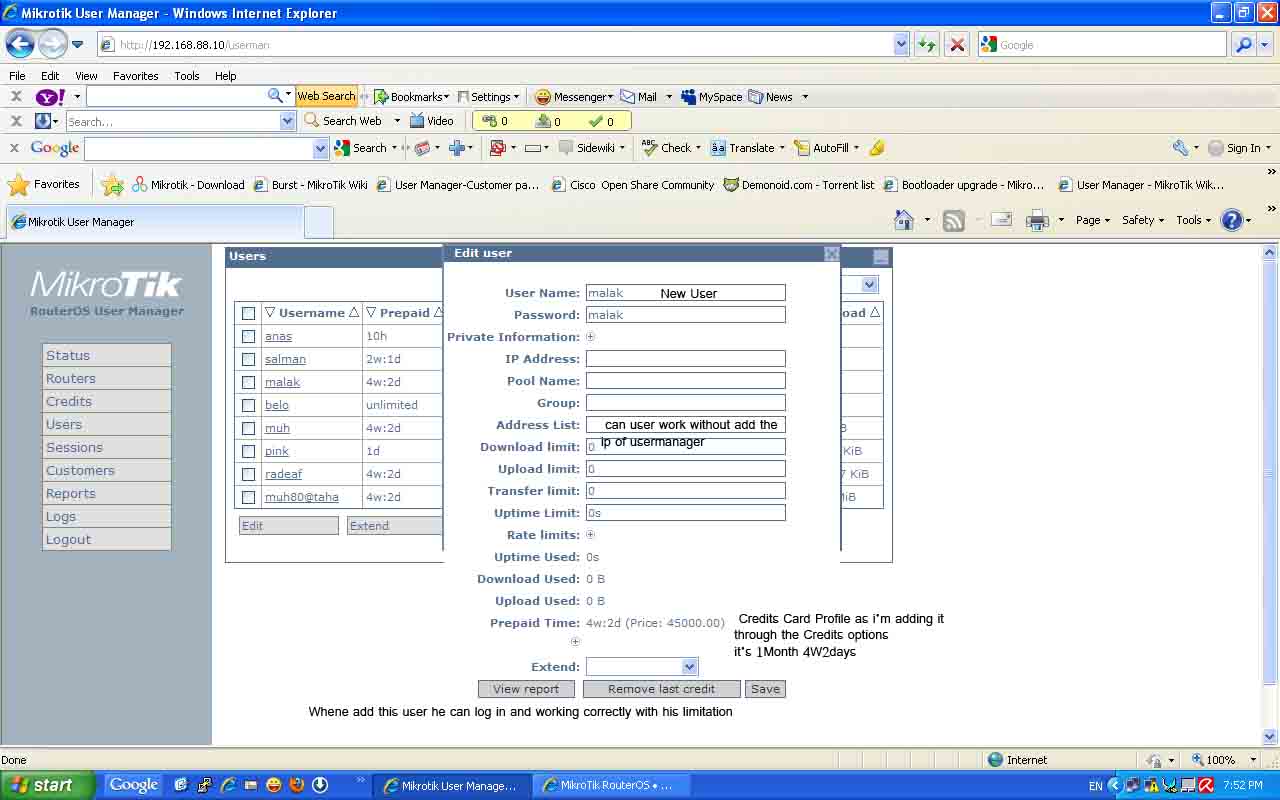Click the Refresh page icon
The width and height of the screenshot is (1280, 800).
click(927, 44)
